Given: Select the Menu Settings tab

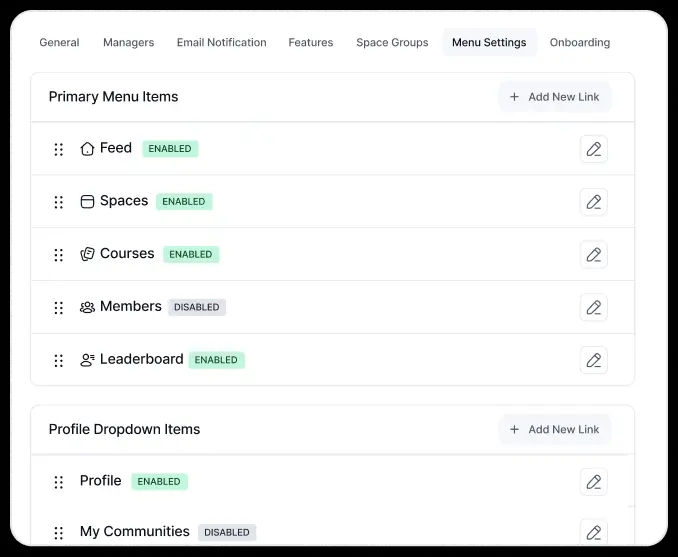Looking at the screenshot, I should click(x=489, y=42).
